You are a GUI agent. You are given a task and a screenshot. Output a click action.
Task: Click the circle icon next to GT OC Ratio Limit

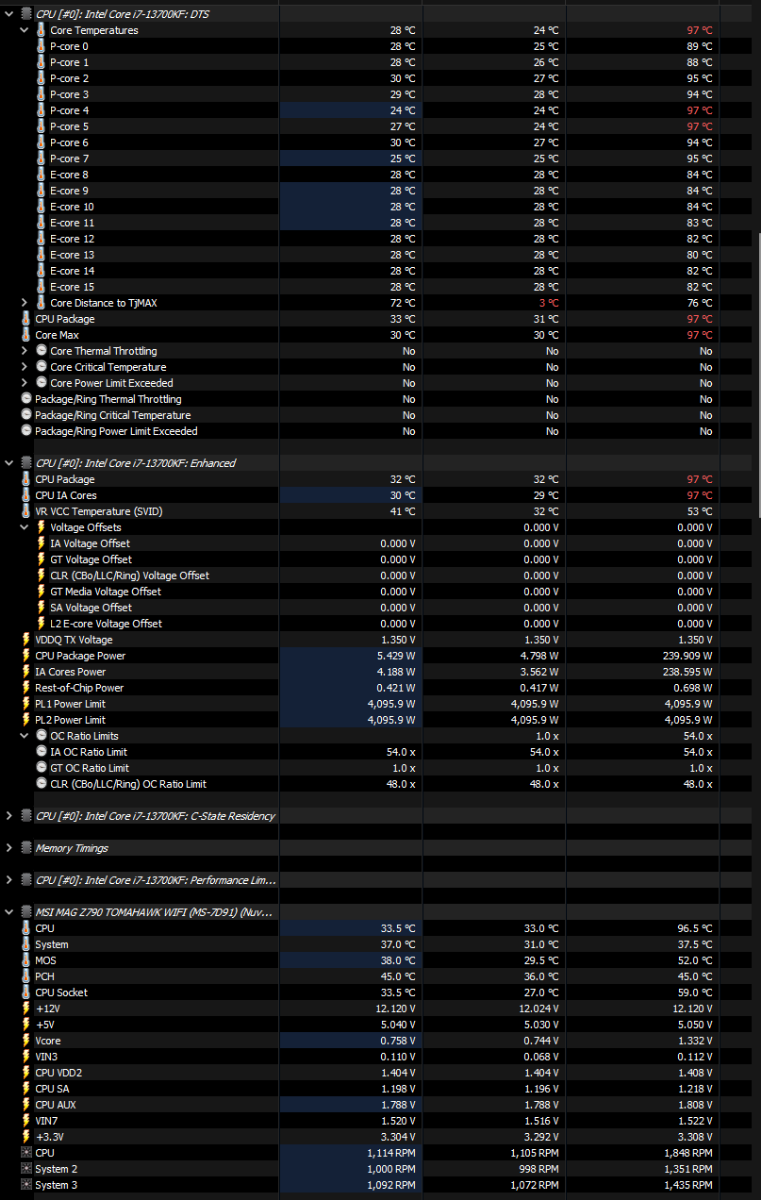click(41, 767)
